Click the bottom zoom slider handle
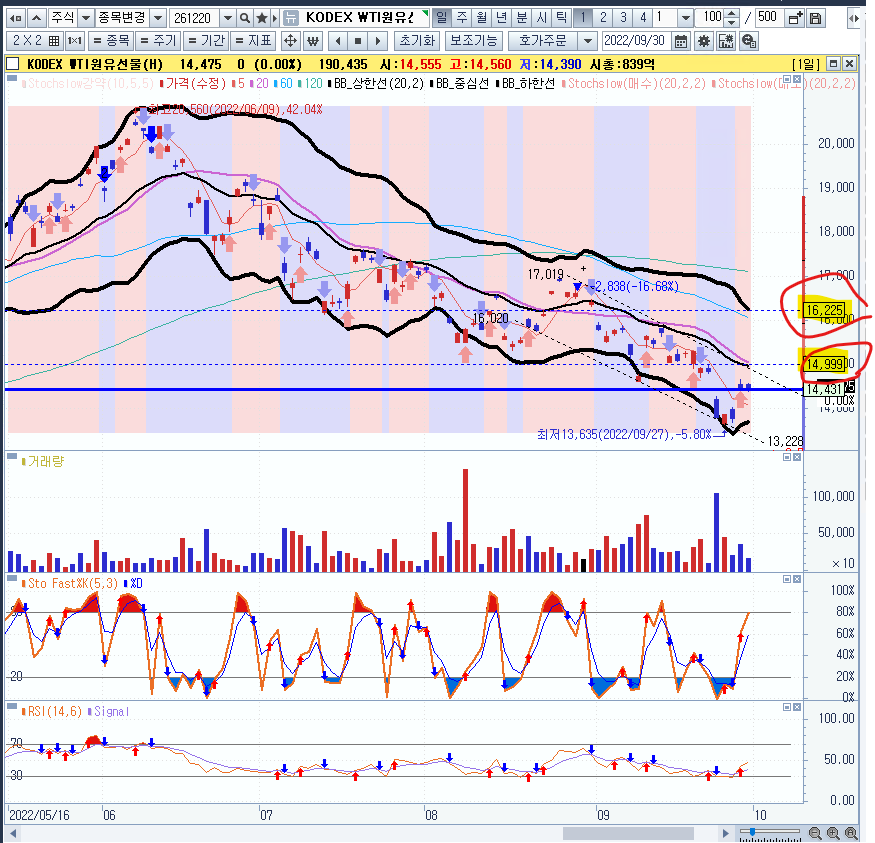This screenshot has height=843, width=875. click(752, 832)
